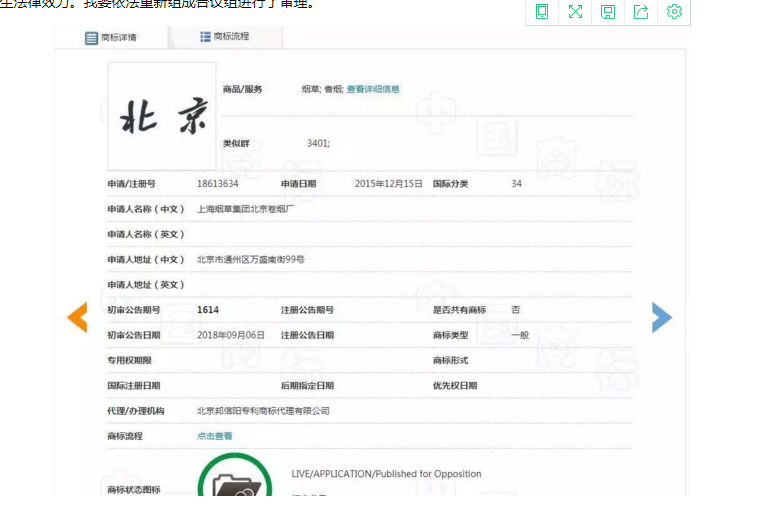Go to next record with blue arrow

point(662,317)
